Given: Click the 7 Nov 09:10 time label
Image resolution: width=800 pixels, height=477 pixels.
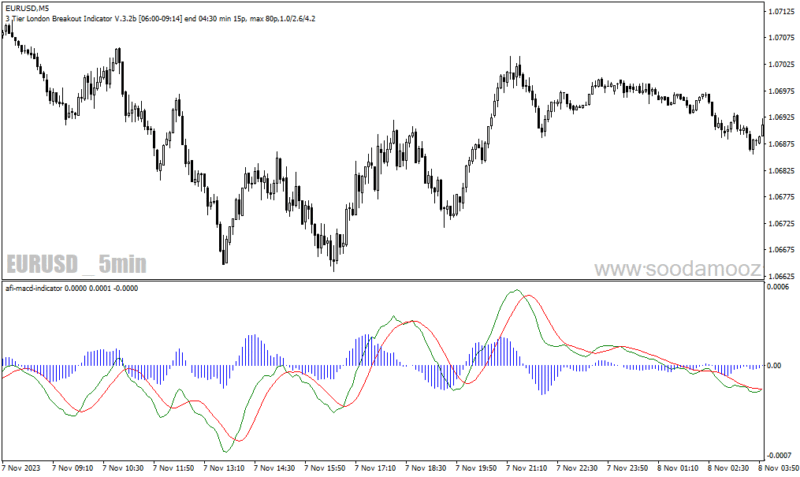Looking at the screenshot, I should click(x=72, y=468).
